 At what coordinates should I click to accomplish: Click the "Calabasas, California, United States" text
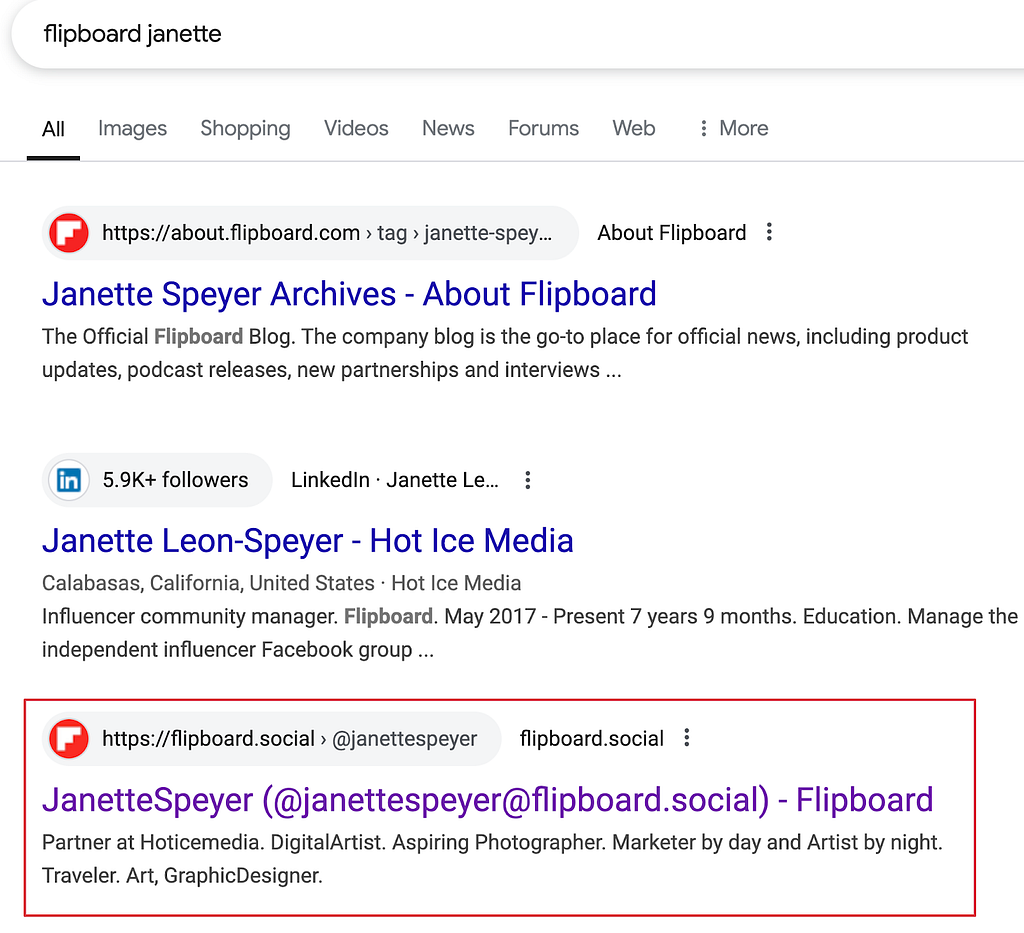point(208,583)
